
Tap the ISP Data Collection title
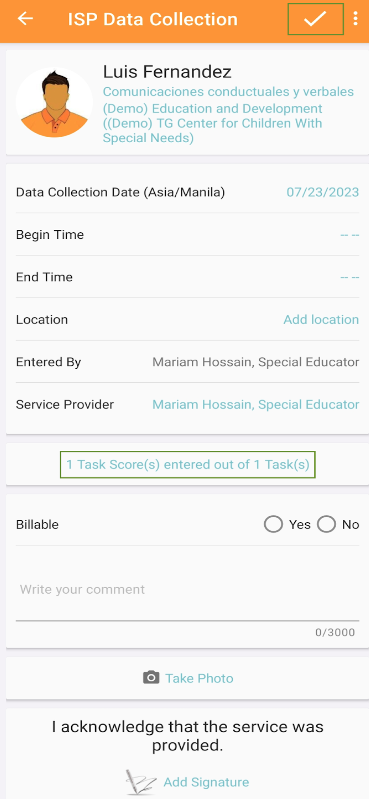[152, 19]
